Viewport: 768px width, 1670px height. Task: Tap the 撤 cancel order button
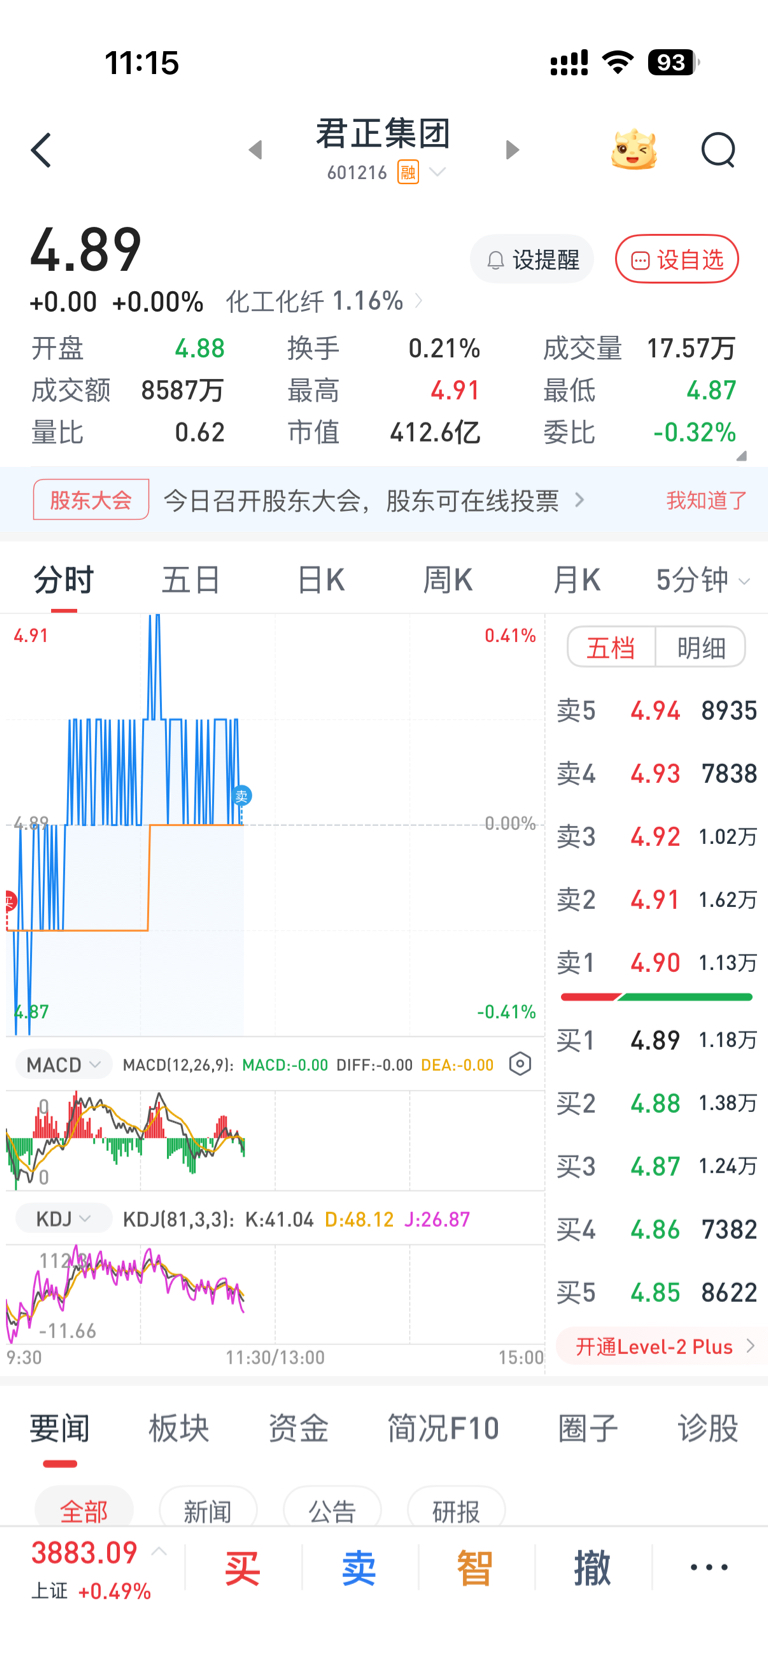point(592,1568)
